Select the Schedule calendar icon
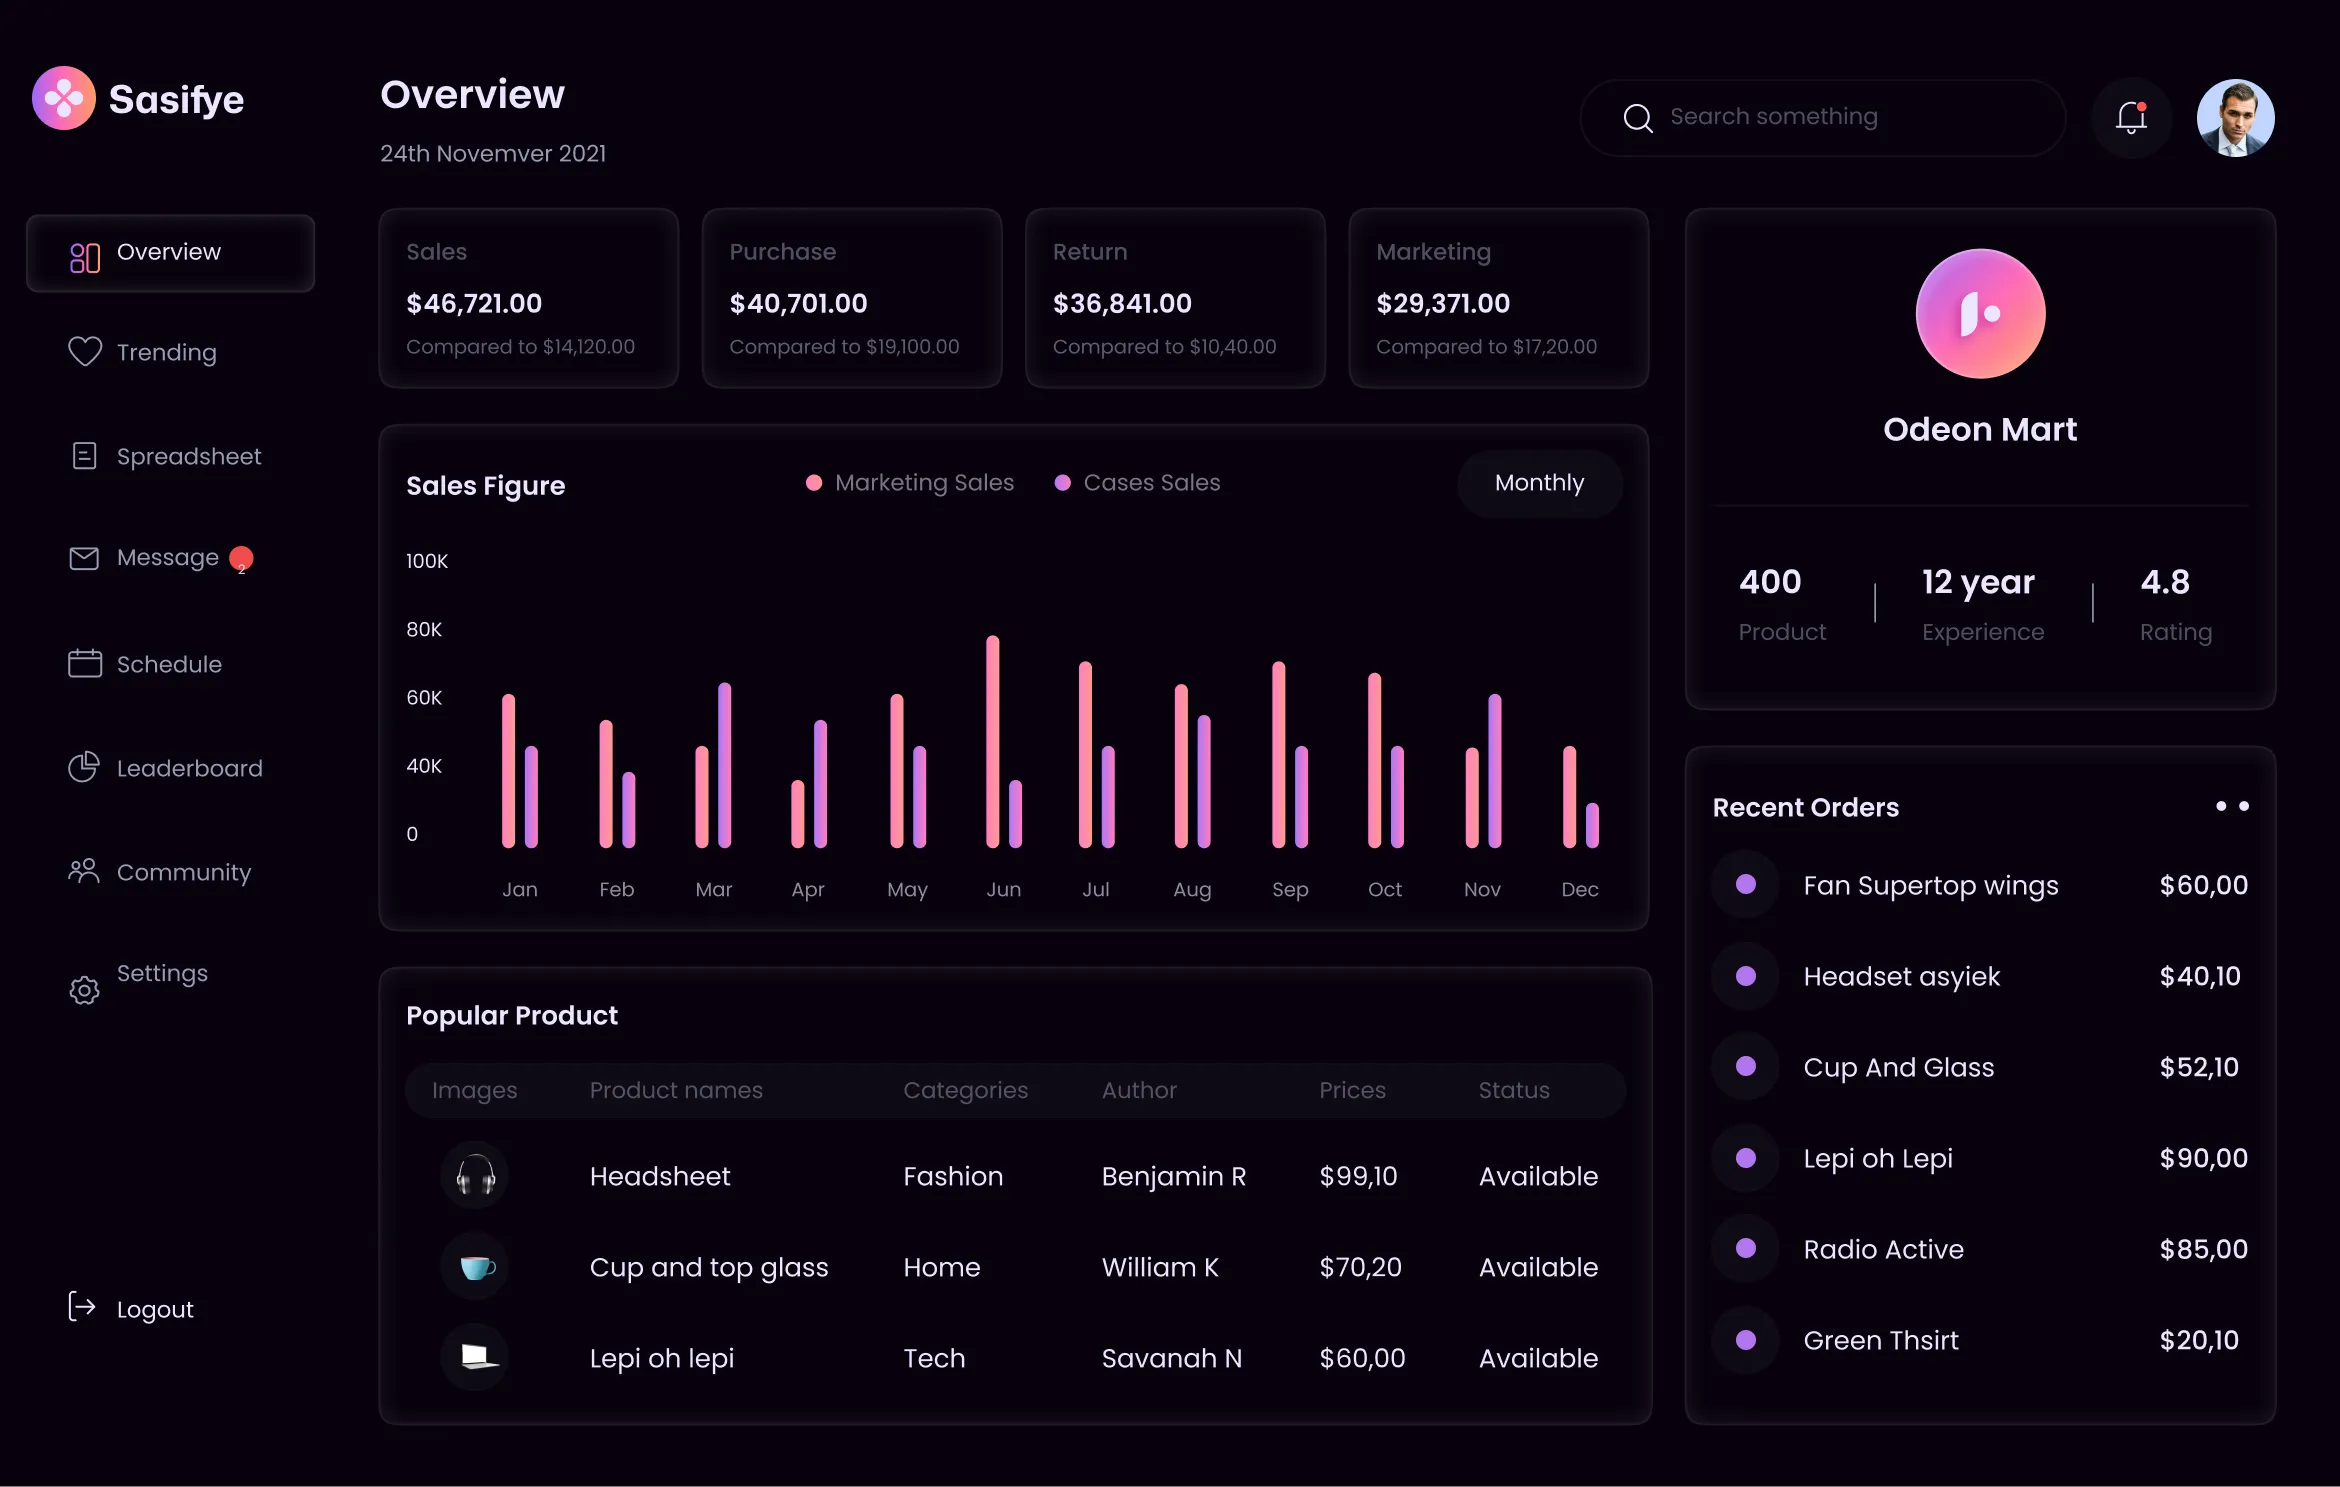This screenshot has height=1487, width=2340. (85, 663)
